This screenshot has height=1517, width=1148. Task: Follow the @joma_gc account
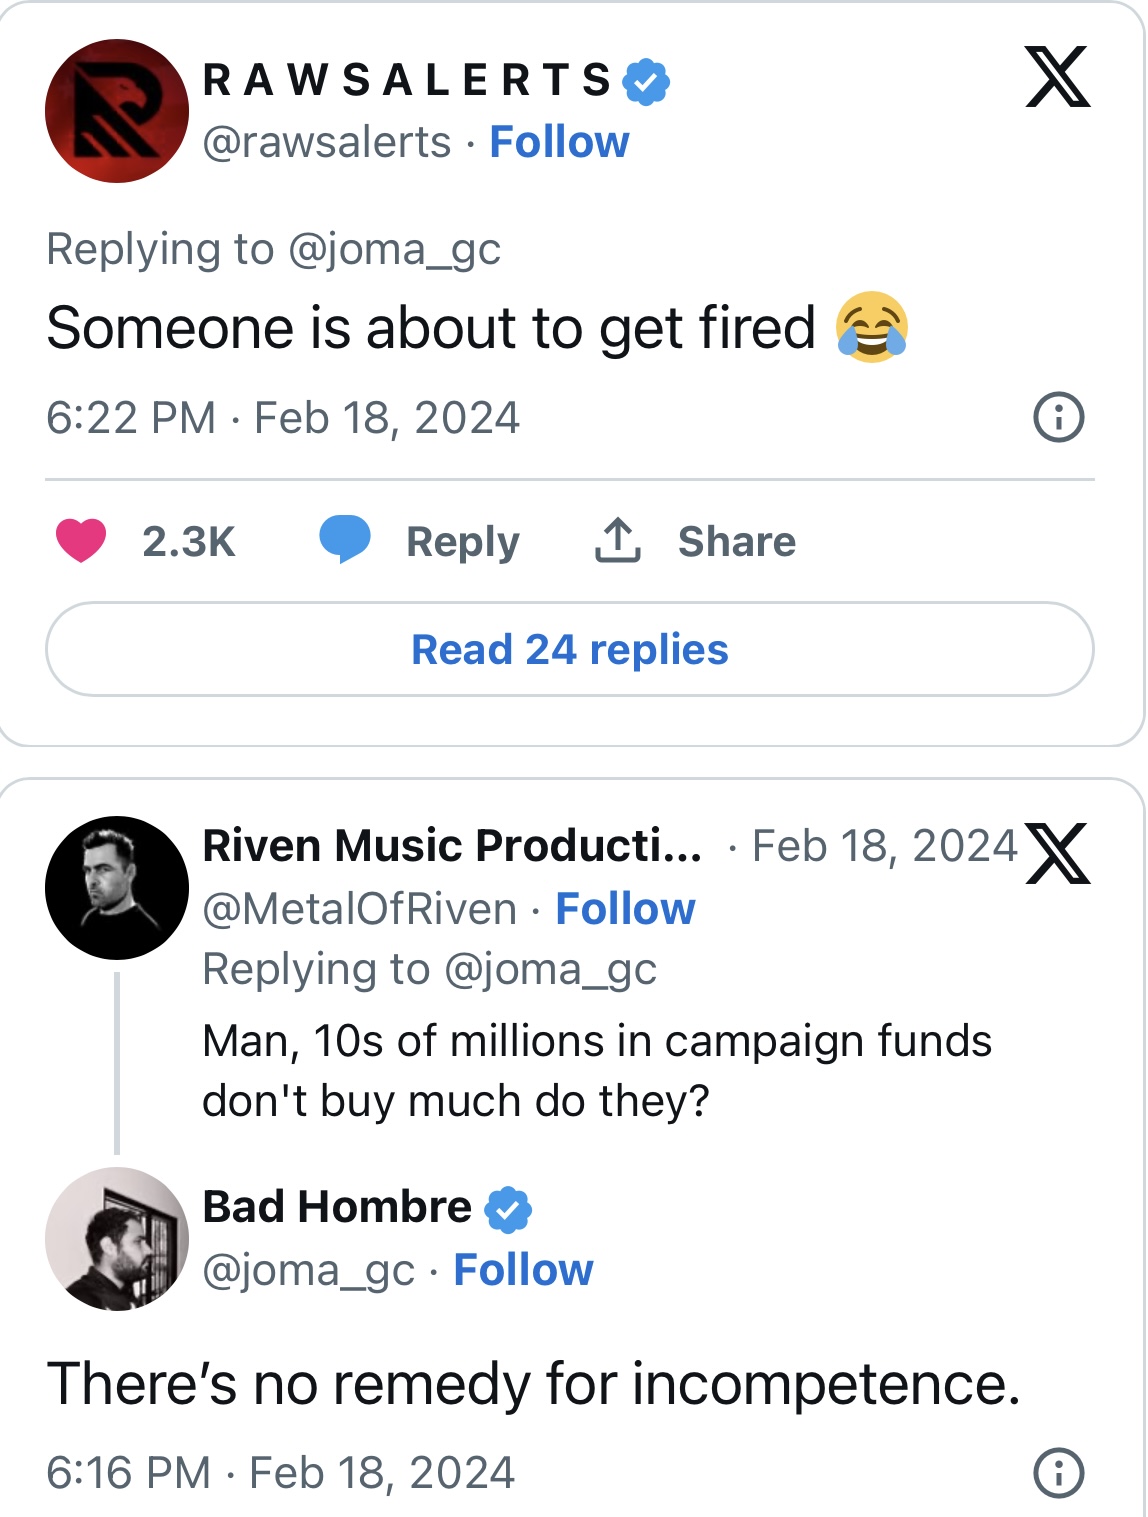pyautogui.click(x=523, y=1270)
